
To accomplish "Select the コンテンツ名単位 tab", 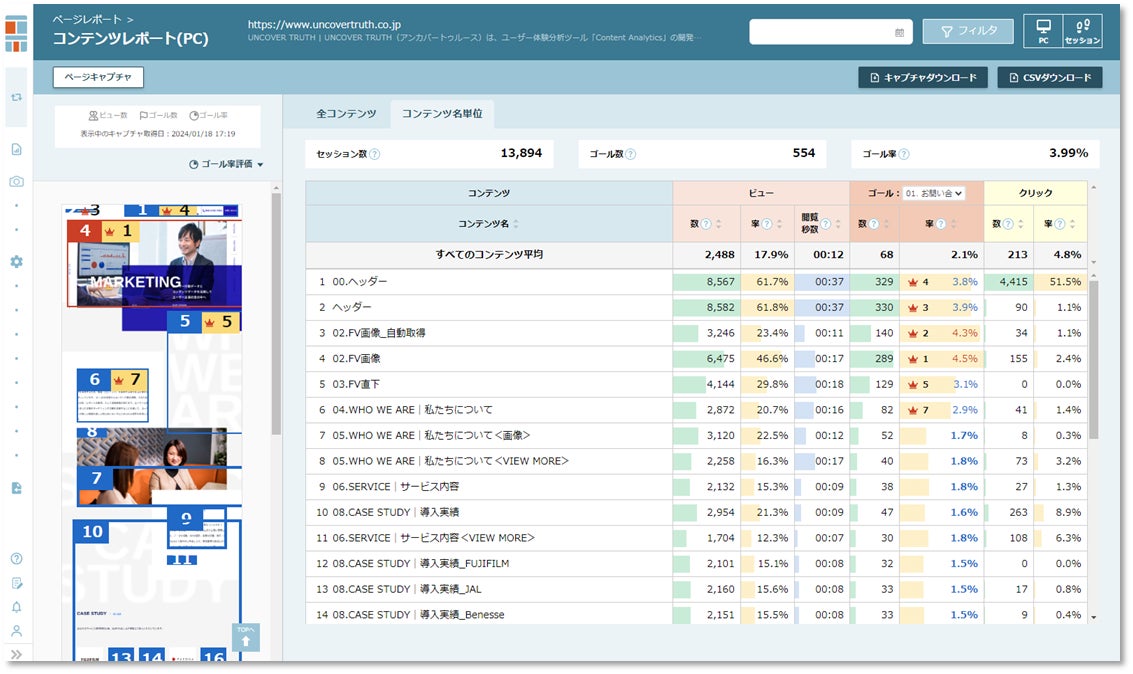I will [x=442, y=114].
